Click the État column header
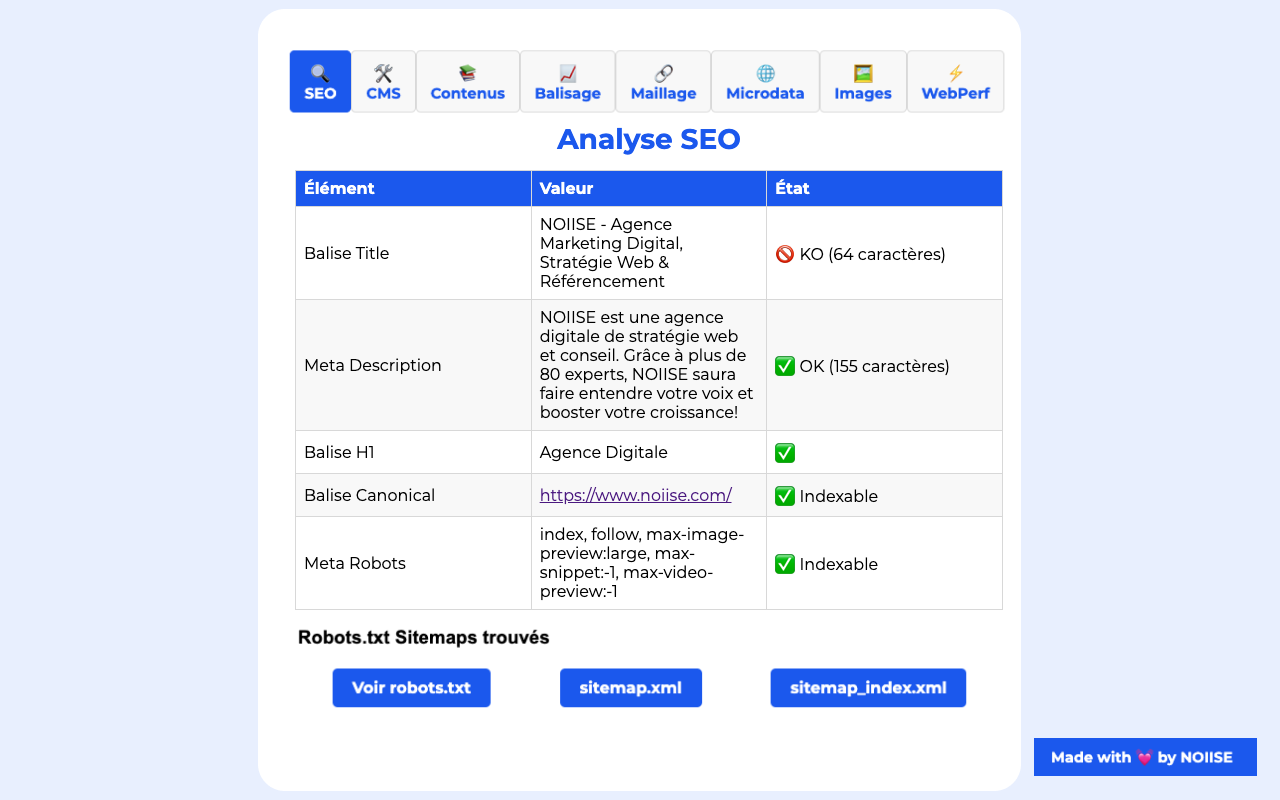Screen dimensions: 1280x800 point(885,188)
